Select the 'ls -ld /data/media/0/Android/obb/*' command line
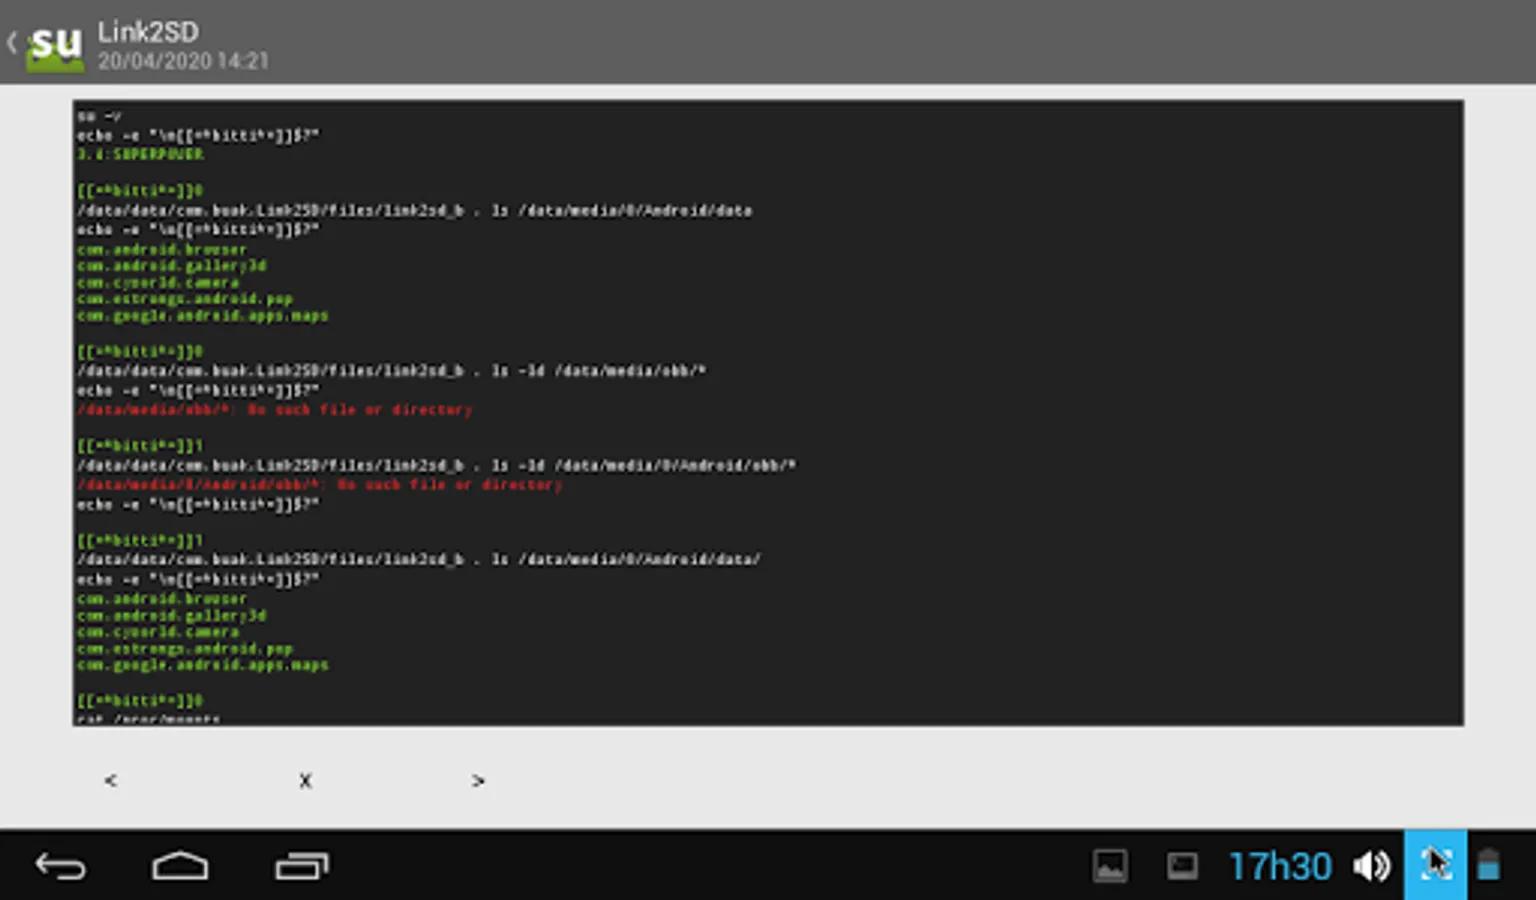This screenshot has height=900, width=1536. click(x=437, y=465)
